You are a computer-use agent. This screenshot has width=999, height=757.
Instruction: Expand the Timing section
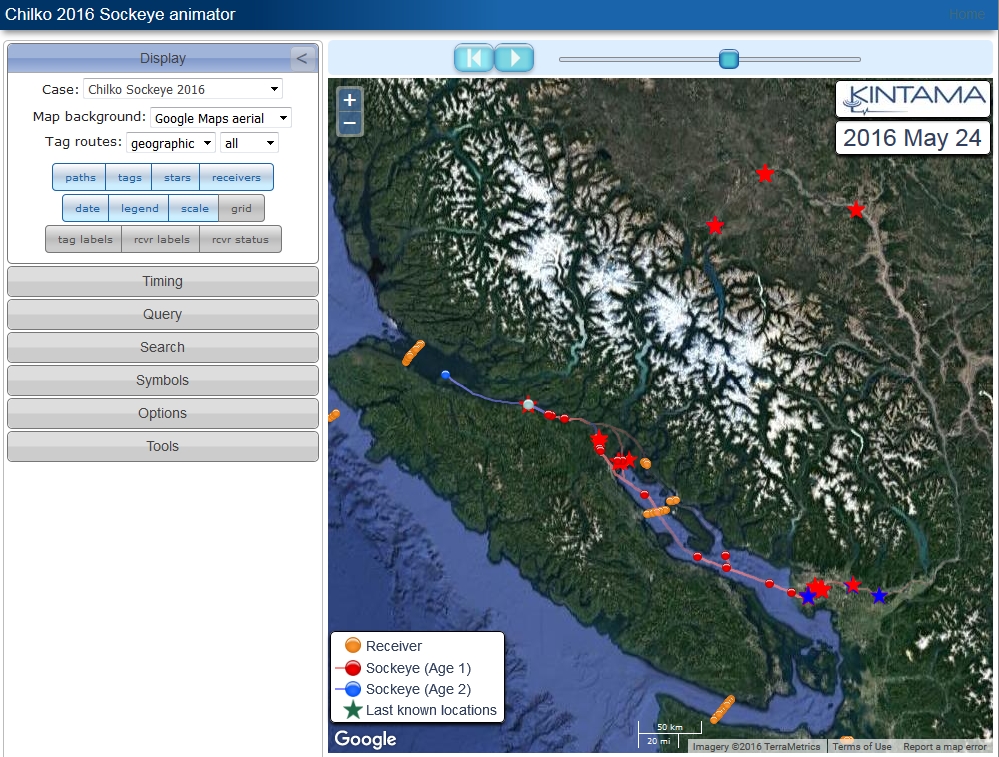tap(162, 282)
